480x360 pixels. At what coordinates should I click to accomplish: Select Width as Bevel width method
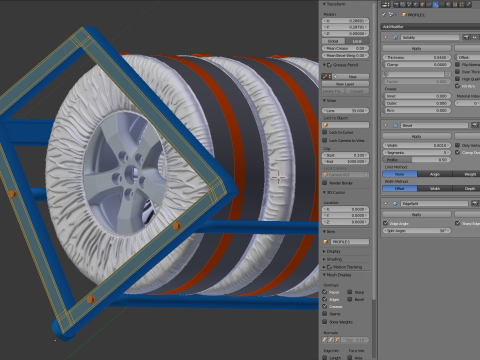(x=435, y=188)
